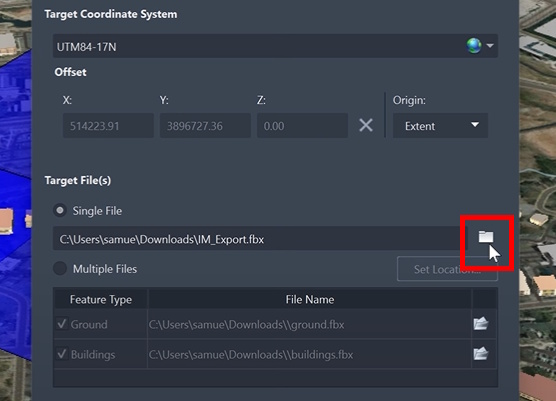
Task: Select the Multiple Files radio button
Action: coord(60,268)
